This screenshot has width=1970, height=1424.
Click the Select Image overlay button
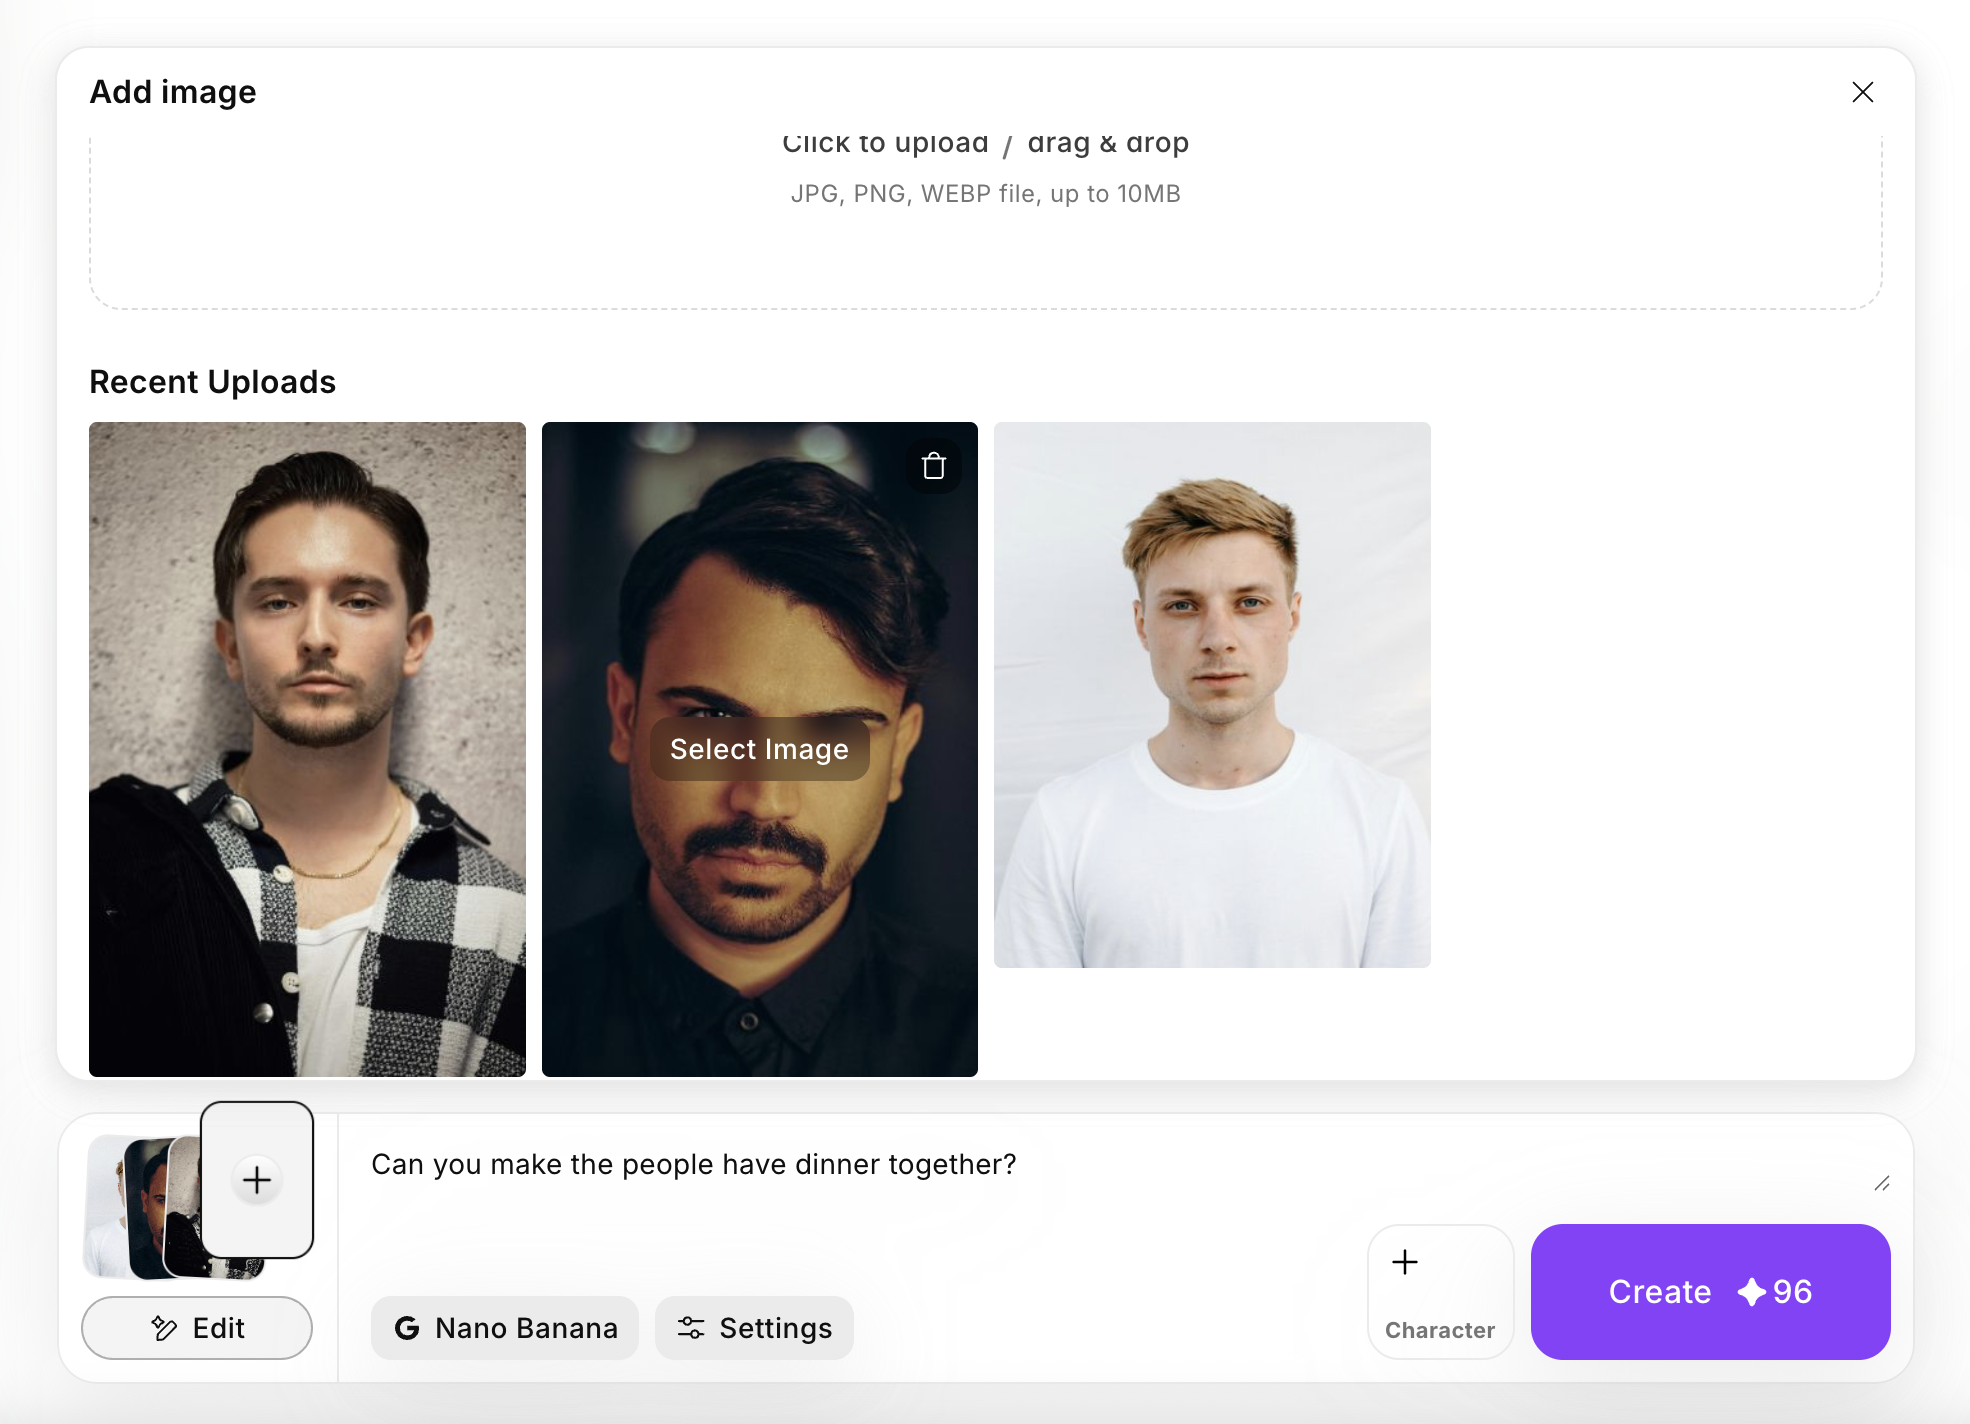(759, 749)
